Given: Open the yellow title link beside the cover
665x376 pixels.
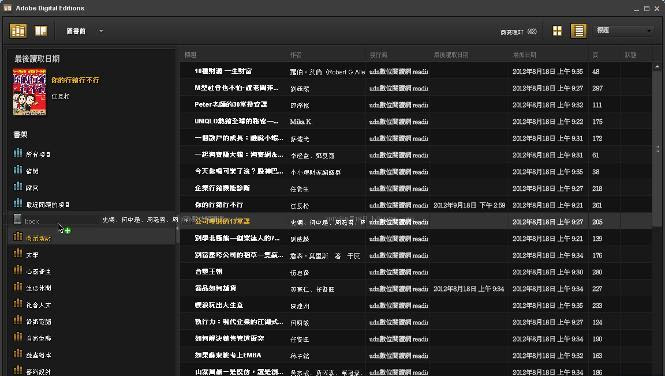Looking at the screenshot, I should 75,80.
